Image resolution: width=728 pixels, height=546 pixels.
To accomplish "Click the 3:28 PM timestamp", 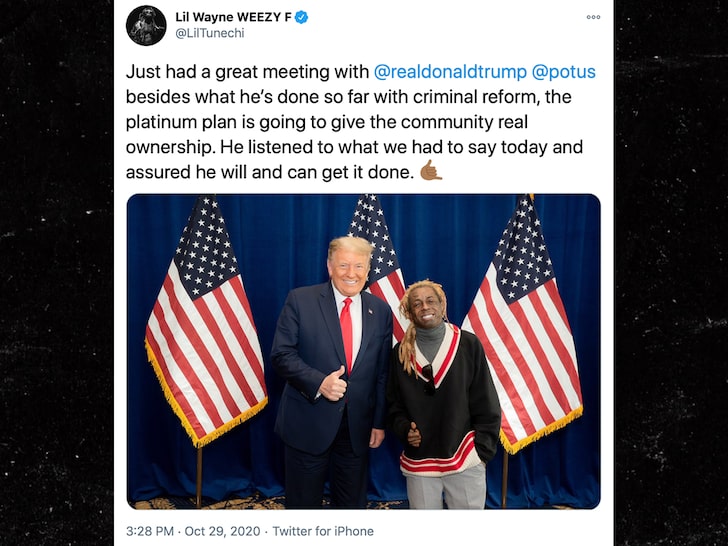I will pyautogui.click(x=150, y=531).
